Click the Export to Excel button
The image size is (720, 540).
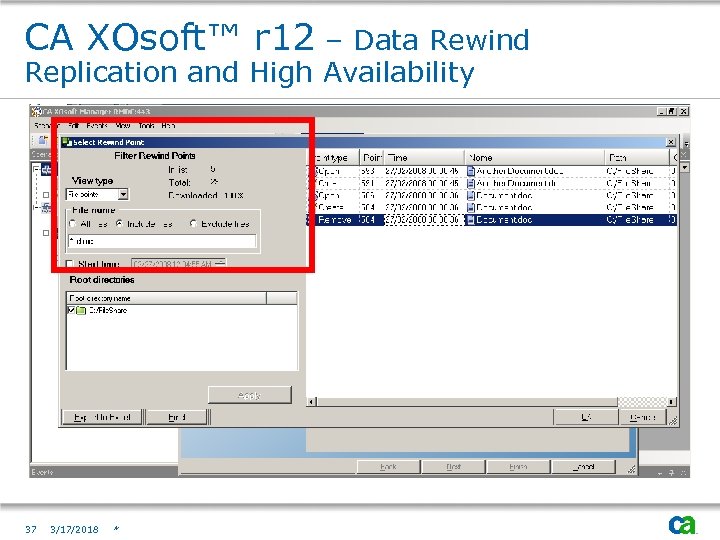(x=102, y=417)
